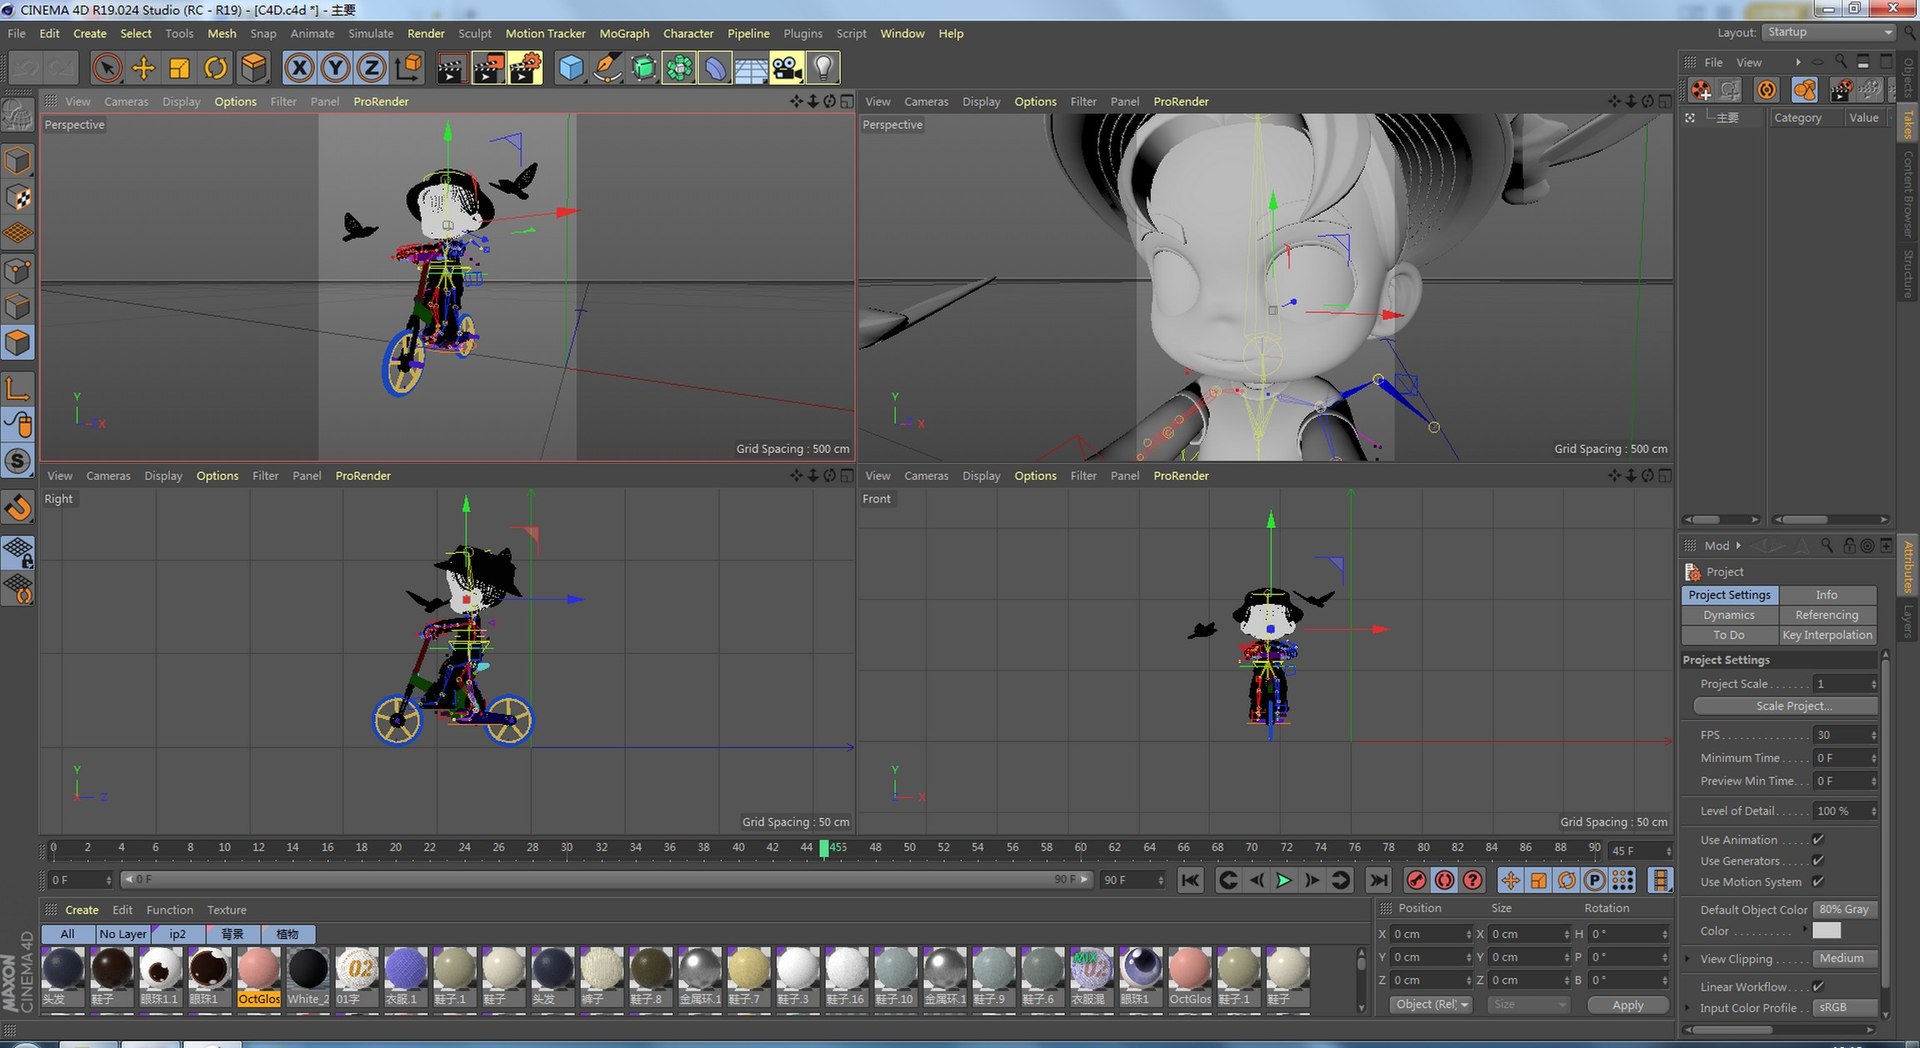
Task: Open the Character menu
Action: 688,34
